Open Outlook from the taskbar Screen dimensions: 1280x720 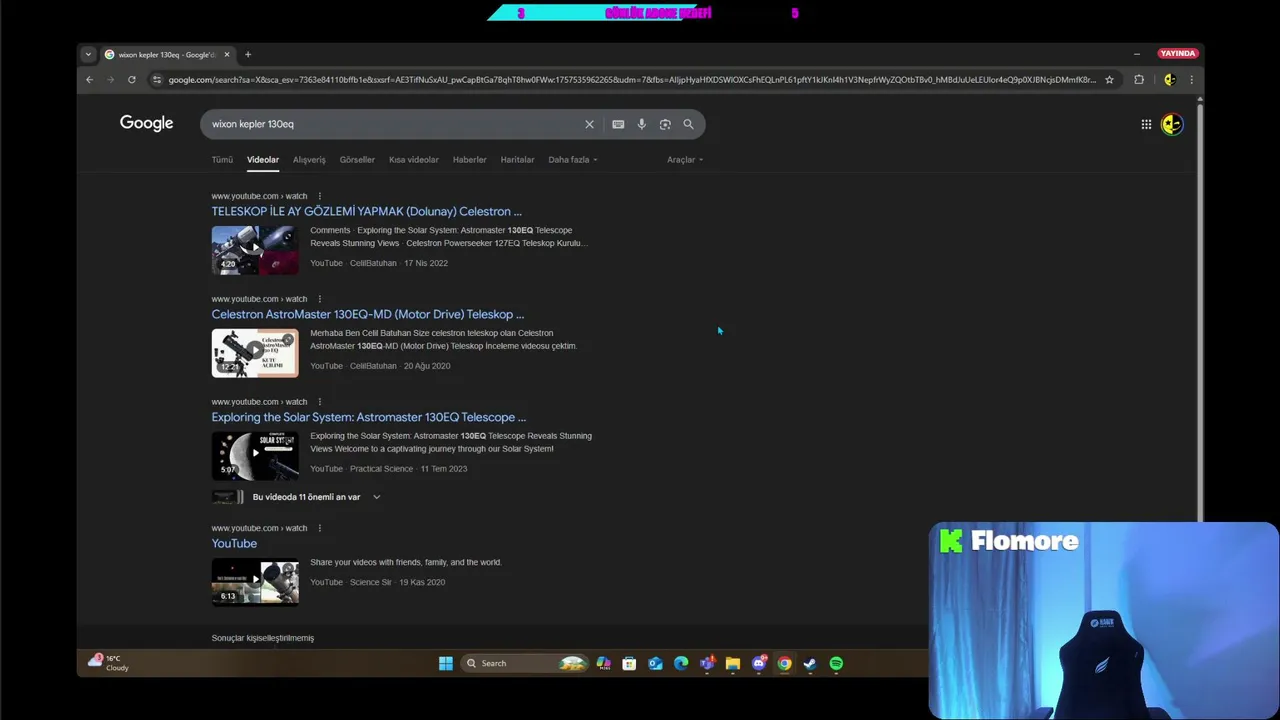(x=655, y=663)
